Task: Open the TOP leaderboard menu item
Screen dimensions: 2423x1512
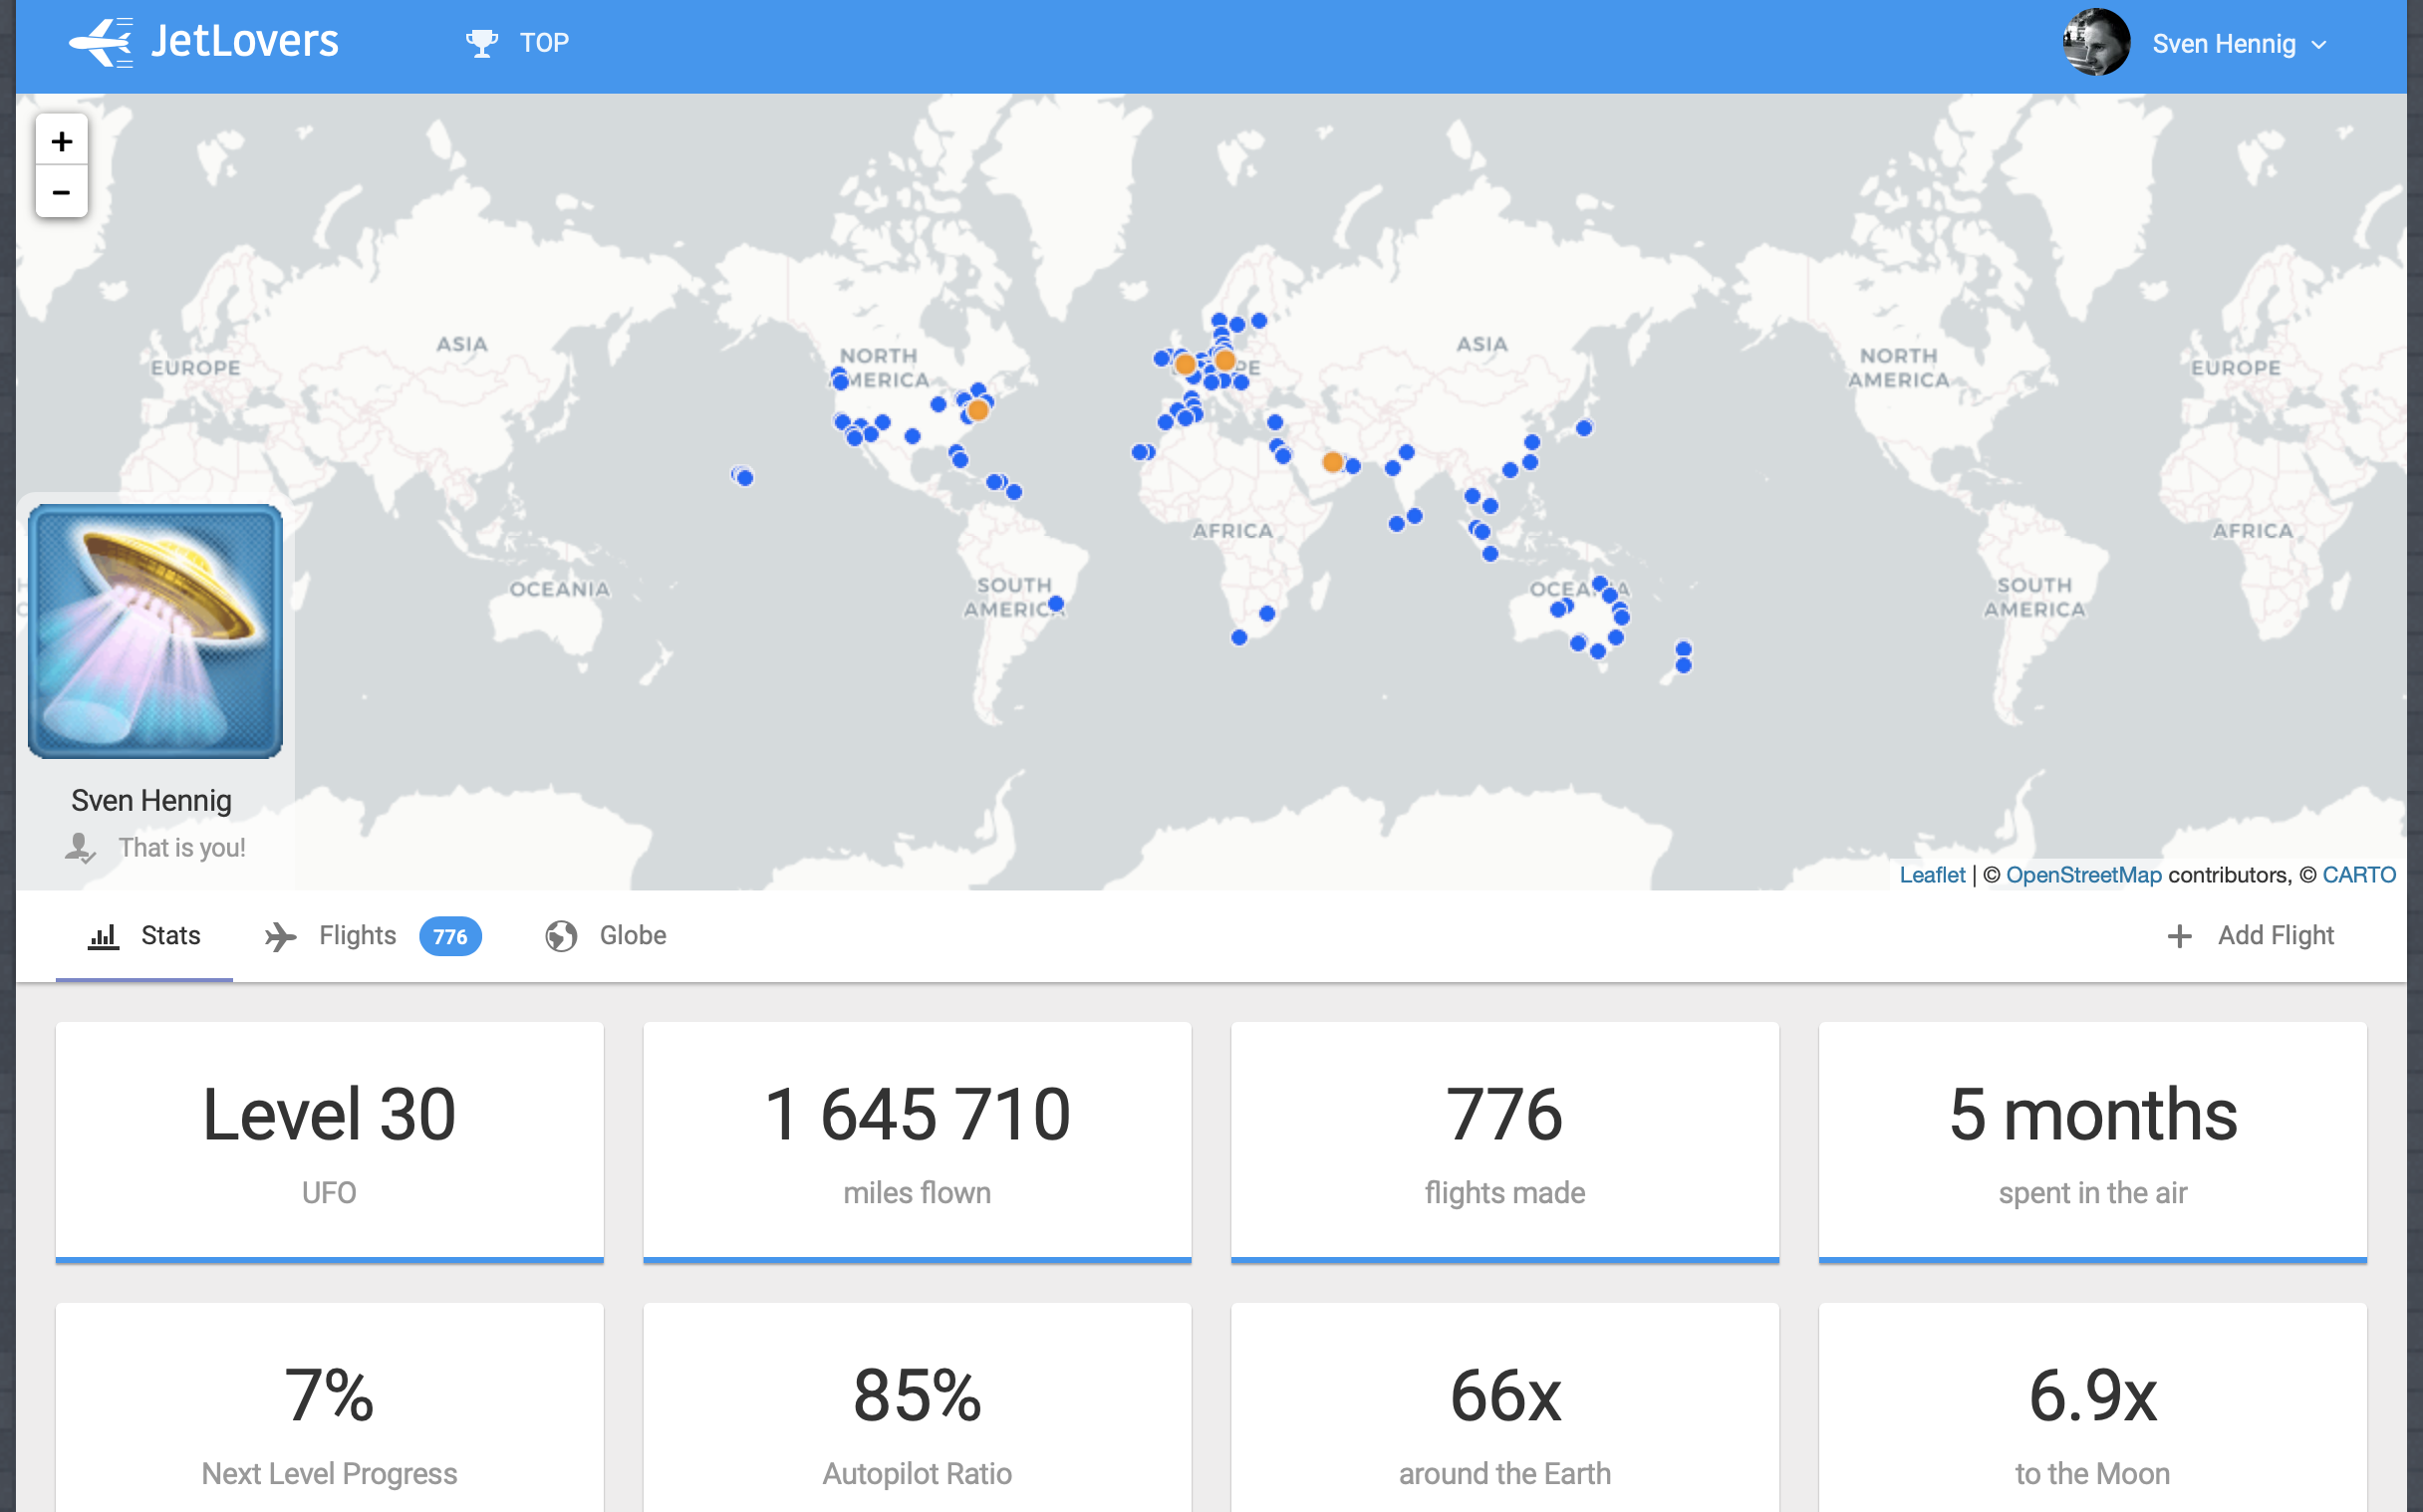Action: pyautogui.click(x=543, y=43)
